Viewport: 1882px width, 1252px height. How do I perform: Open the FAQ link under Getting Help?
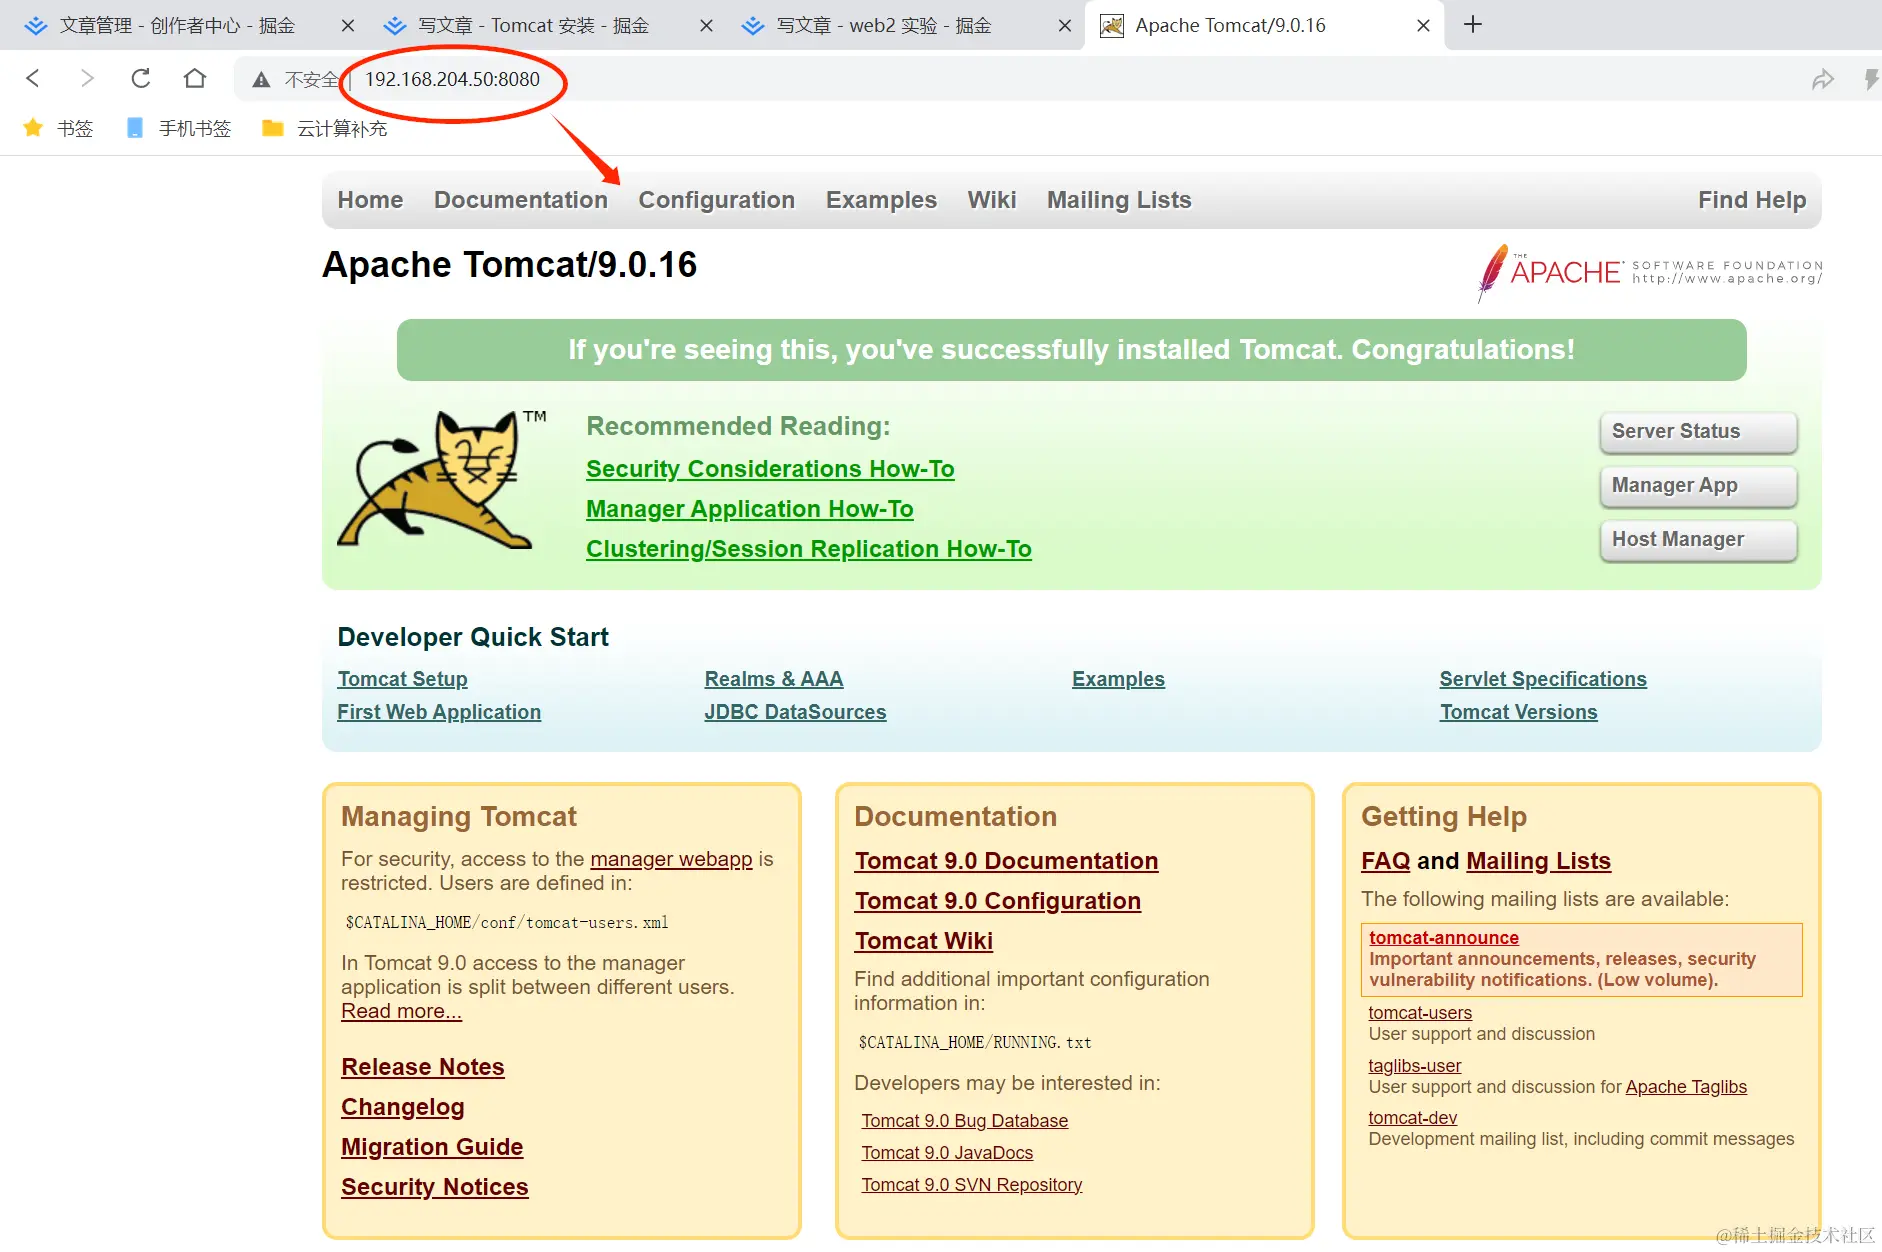1385,861
